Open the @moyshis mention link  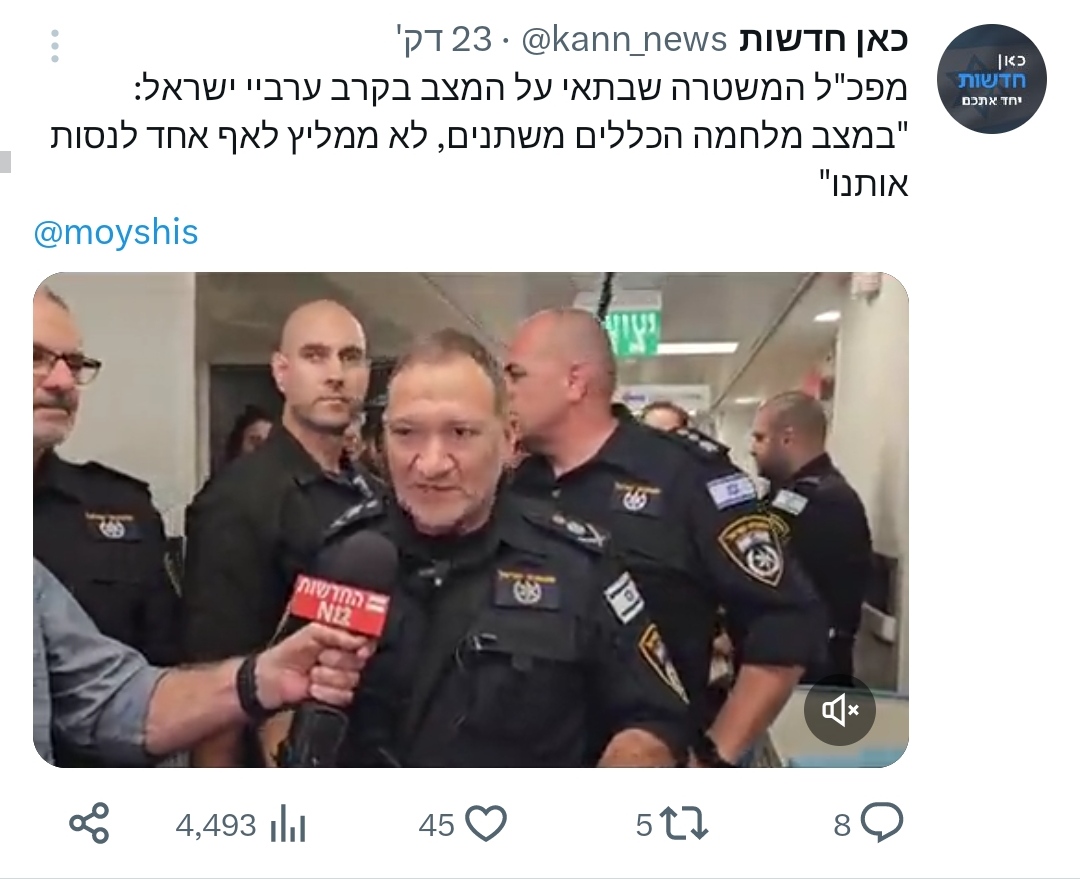coord(116,232)
